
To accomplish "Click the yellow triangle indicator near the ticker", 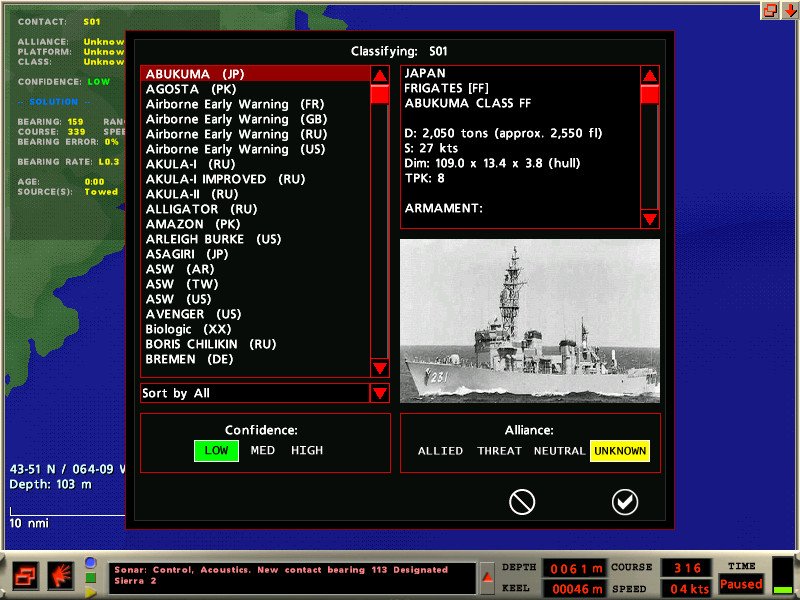I will coord(89,592).
